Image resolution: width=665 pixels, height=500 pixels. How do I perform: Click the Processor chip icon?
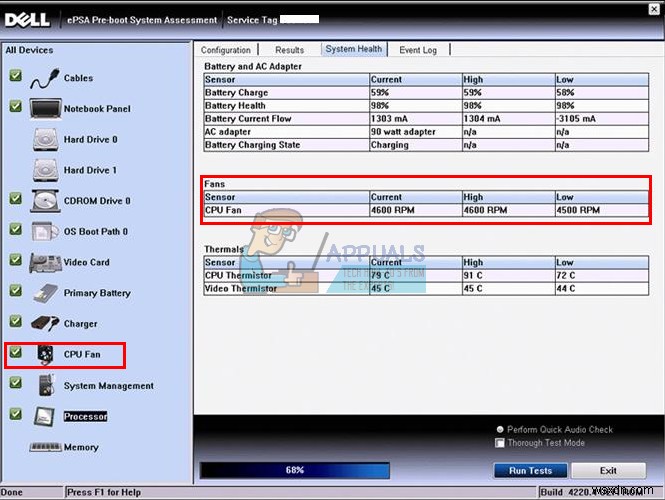pyautogui.click(x=45, y=416)
